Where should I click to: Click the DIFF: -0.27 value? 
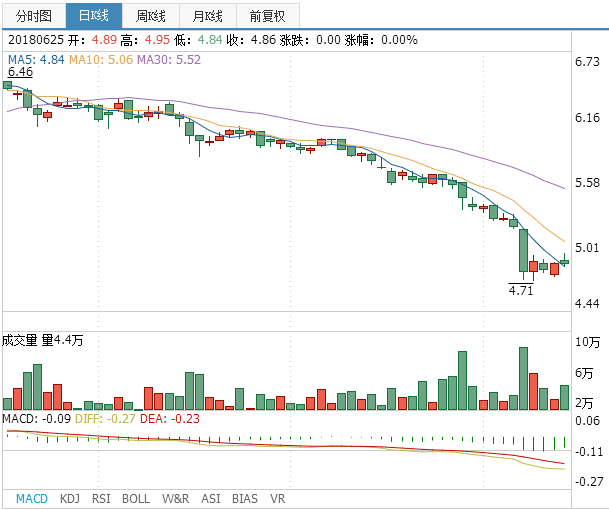(105, 419)
